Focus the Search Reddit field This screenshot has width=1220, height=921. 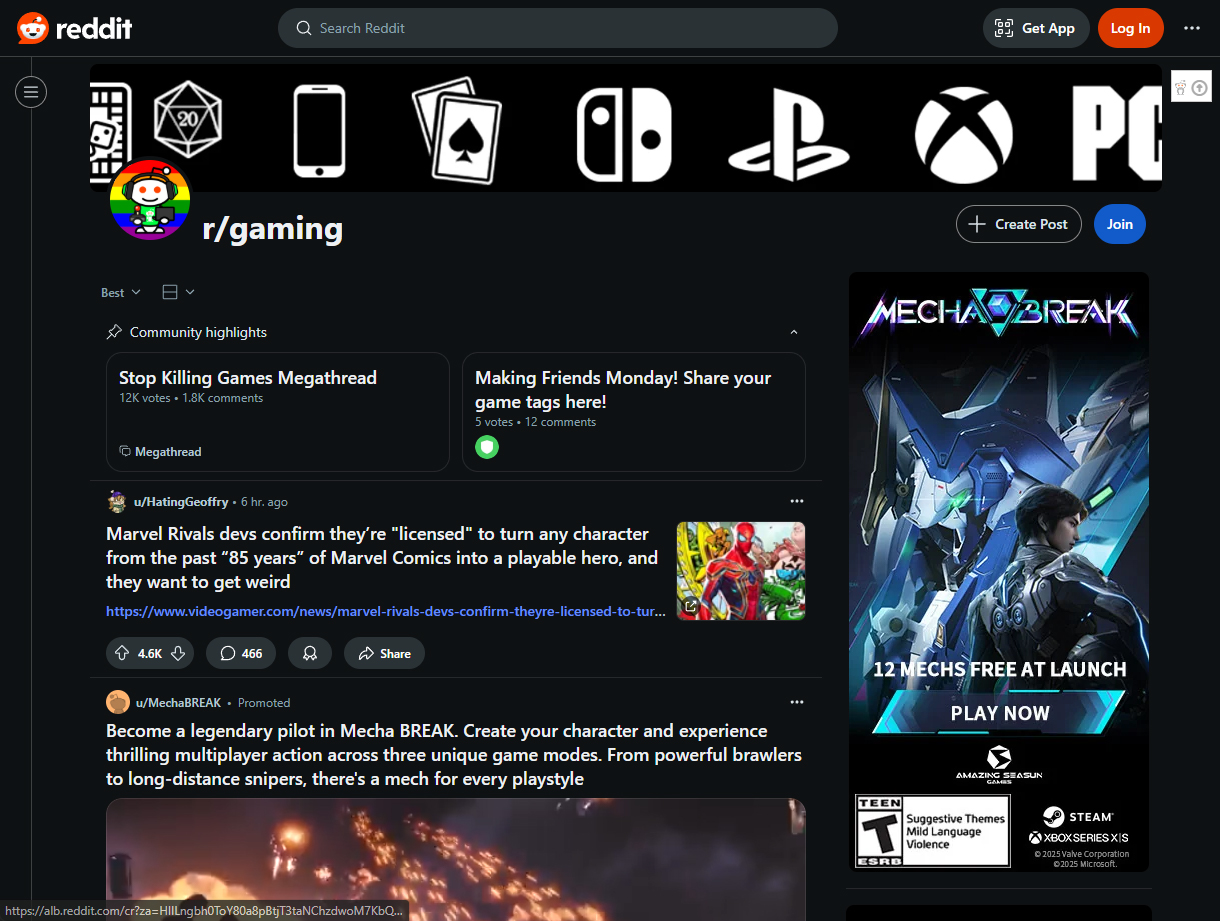click(557, 28)
